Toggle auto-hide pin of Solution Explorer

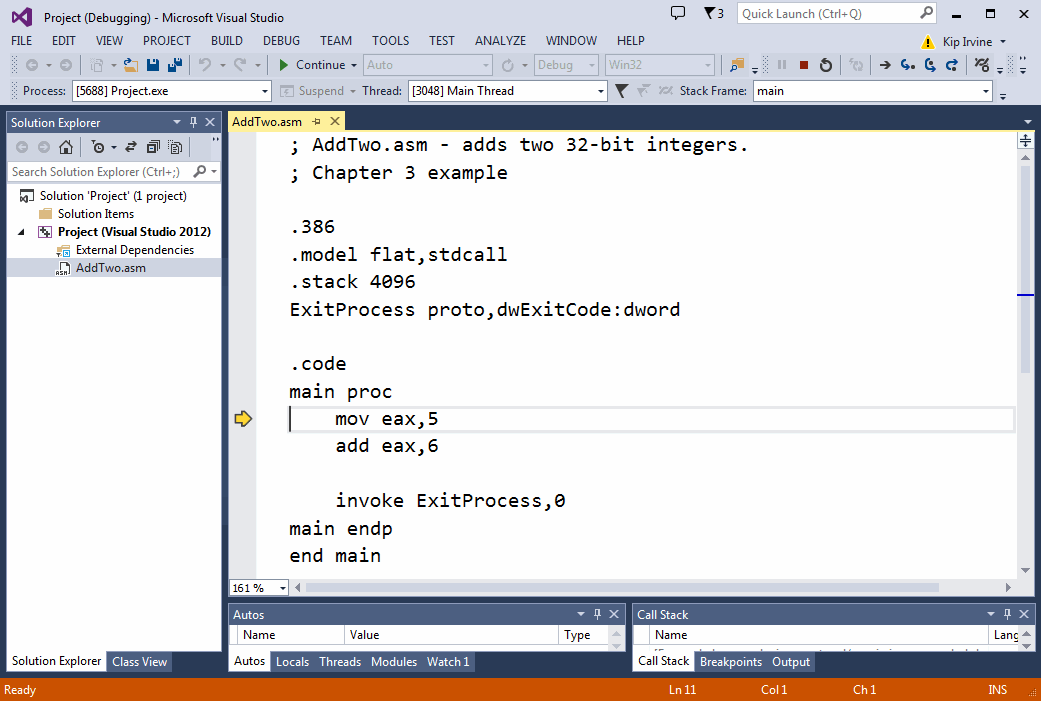point(193,122)
